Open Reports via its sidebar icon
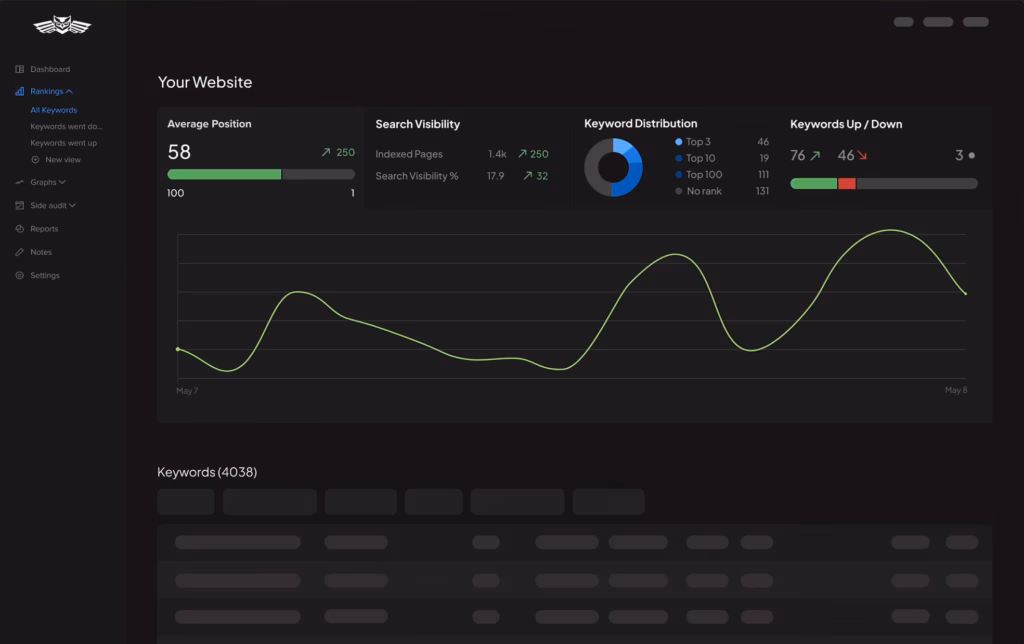The width and height of the screenshot is (1024, 644). point(20,229)
